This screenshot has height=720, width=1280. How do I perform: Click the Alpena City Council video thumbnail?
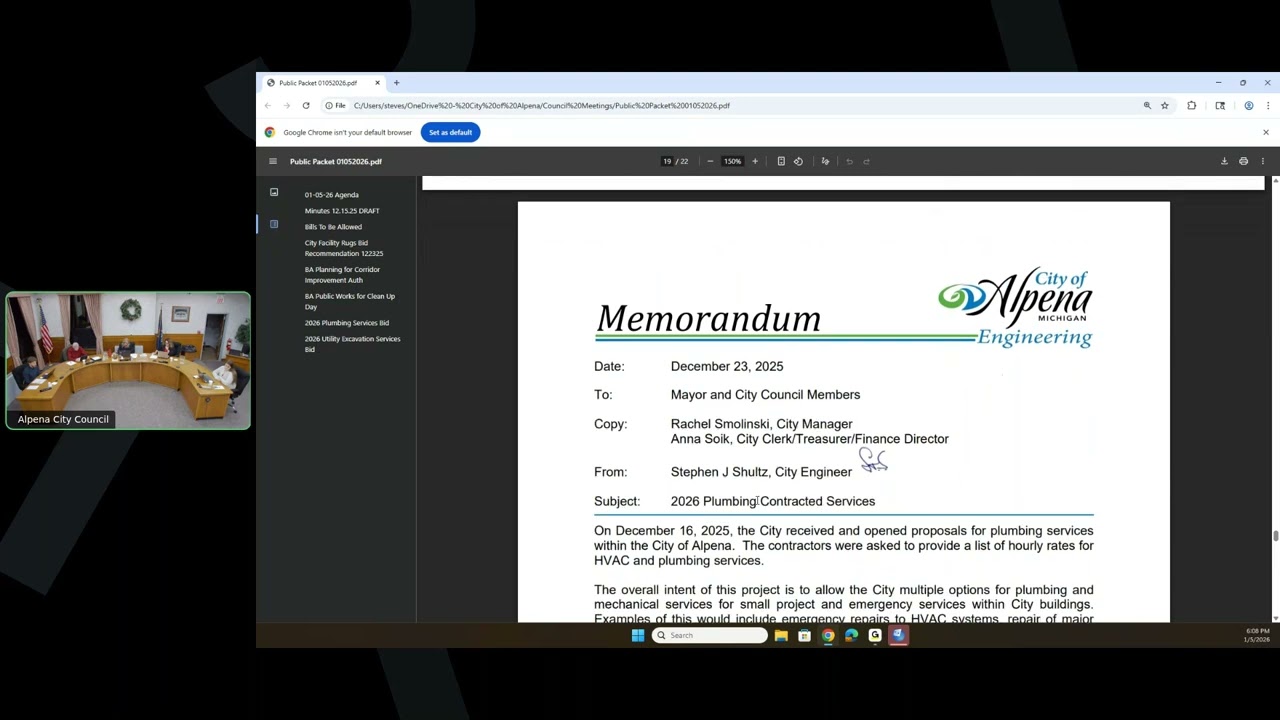[x=128, y=361]
